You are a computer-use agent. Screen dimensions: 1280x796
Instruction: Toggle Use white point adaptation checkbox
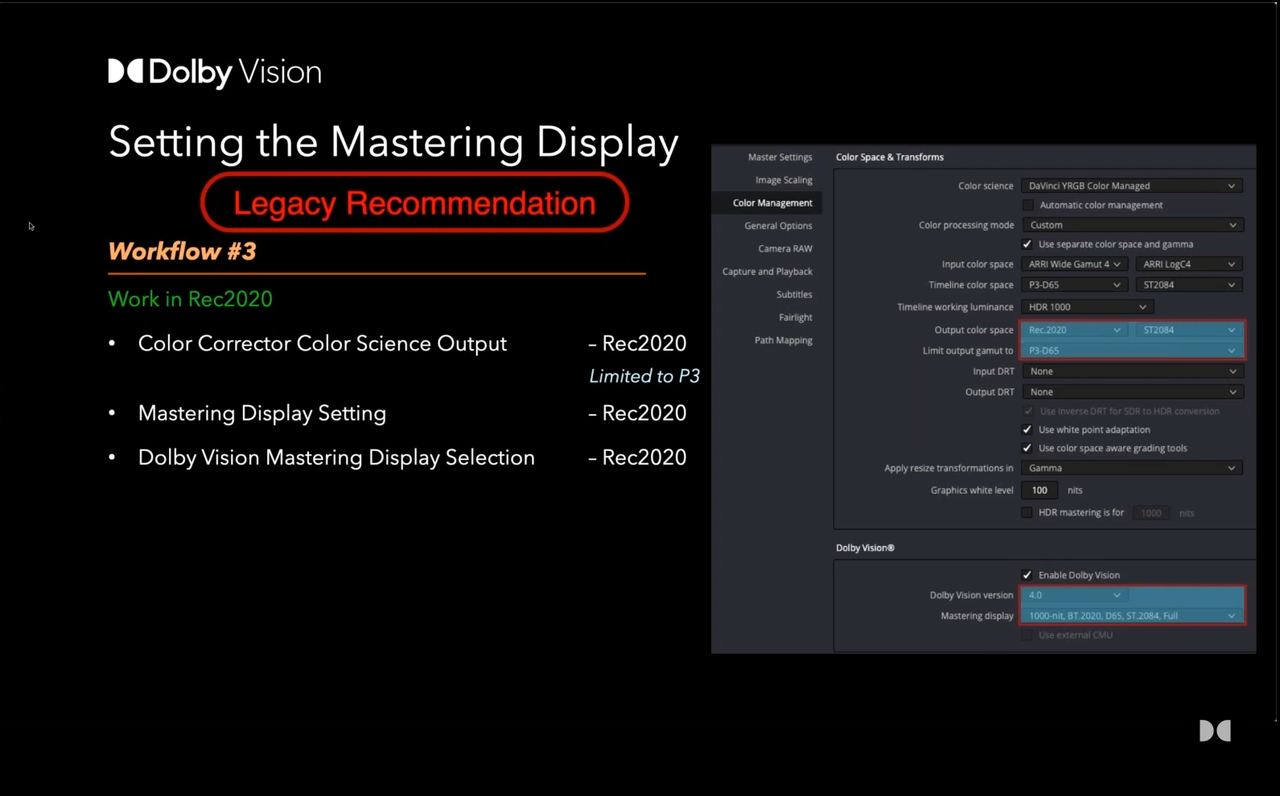pos(1027,430)
